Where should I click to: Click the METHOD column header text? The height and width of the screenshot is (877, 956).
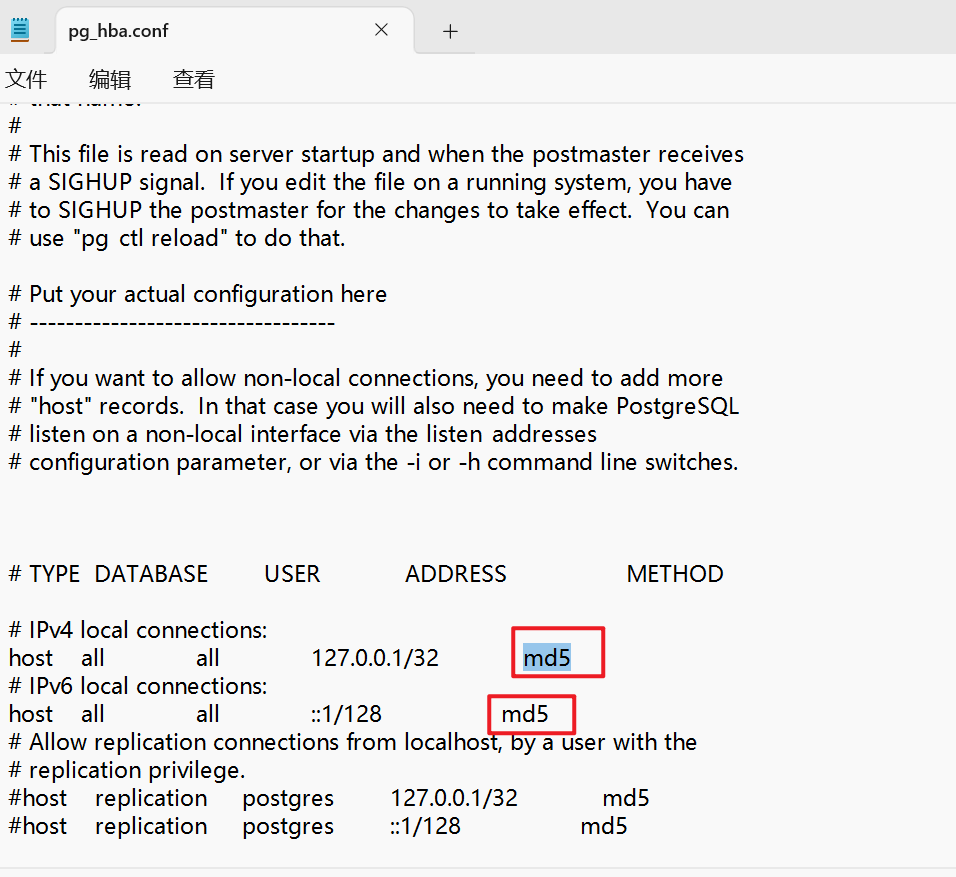click(x=675, y=574)
